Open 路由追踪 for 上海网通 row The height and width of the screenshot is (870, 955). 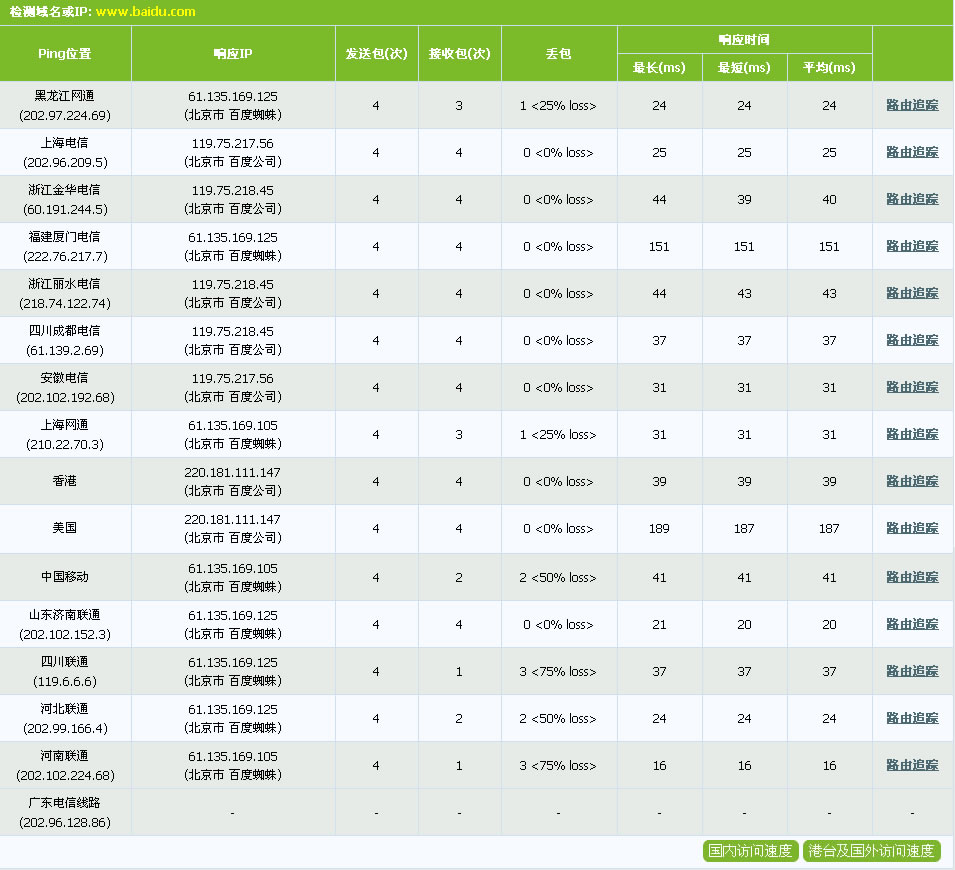pos(912,434)
